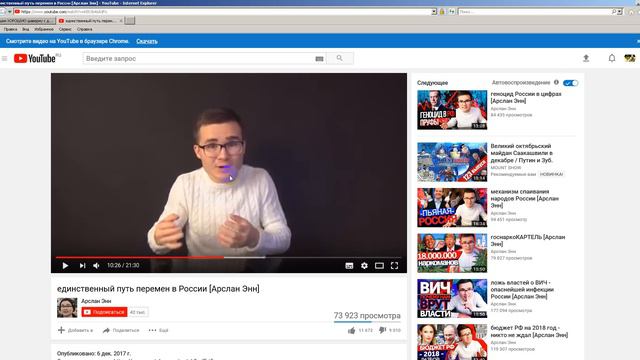640x360 pixels.
Task: Open title 'бюджет РФ на 2018 год'
Action: (529, 331)
